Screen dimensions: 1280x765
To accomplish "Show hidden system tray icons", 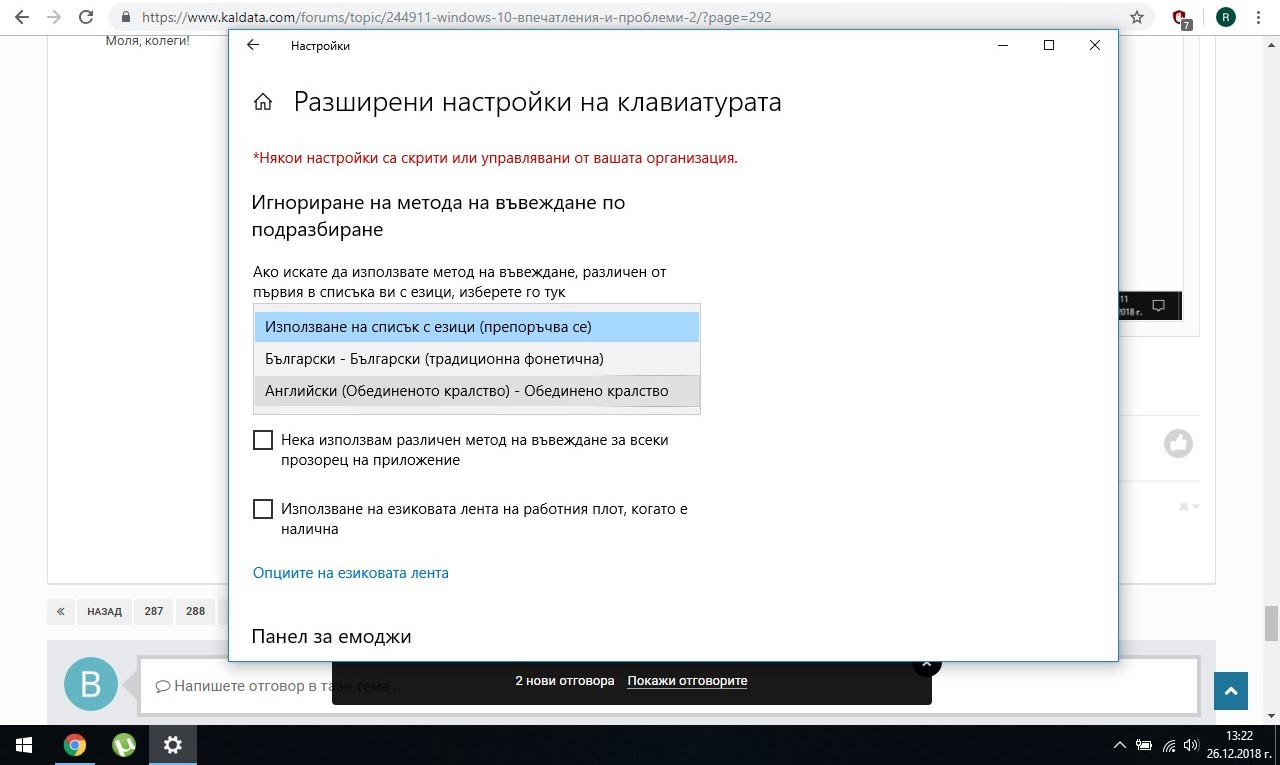I will pyautogui.click(x=1120, y=745).
